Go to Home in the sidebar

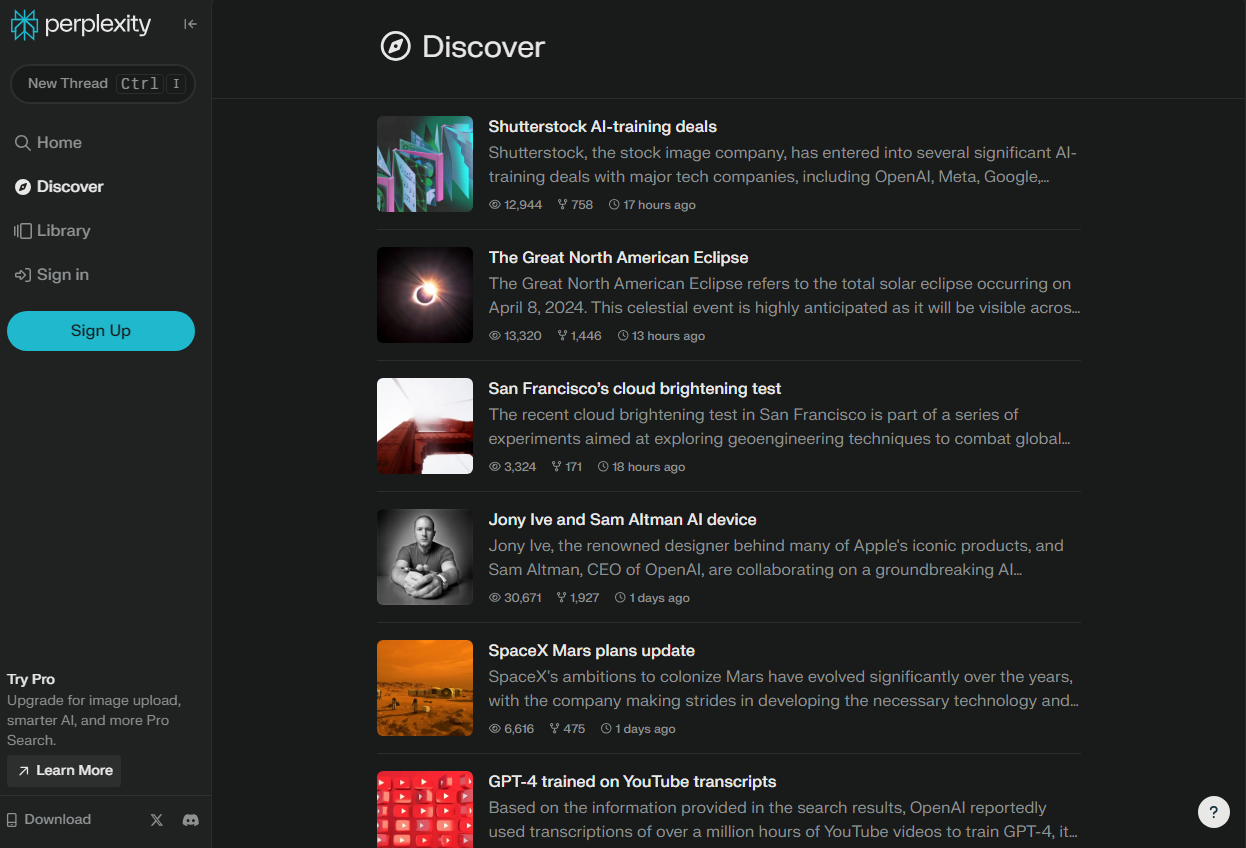(48, 143)
